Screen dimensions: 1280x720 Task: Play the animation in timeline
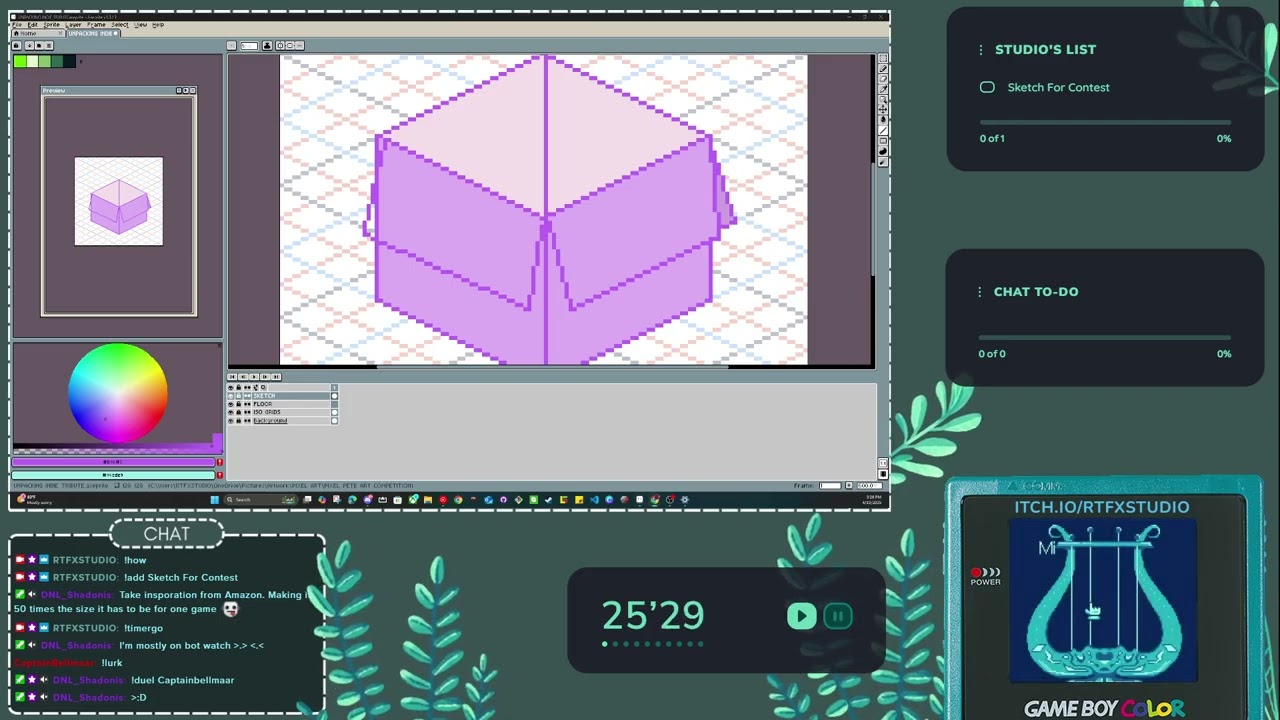[x=254, y=377]
